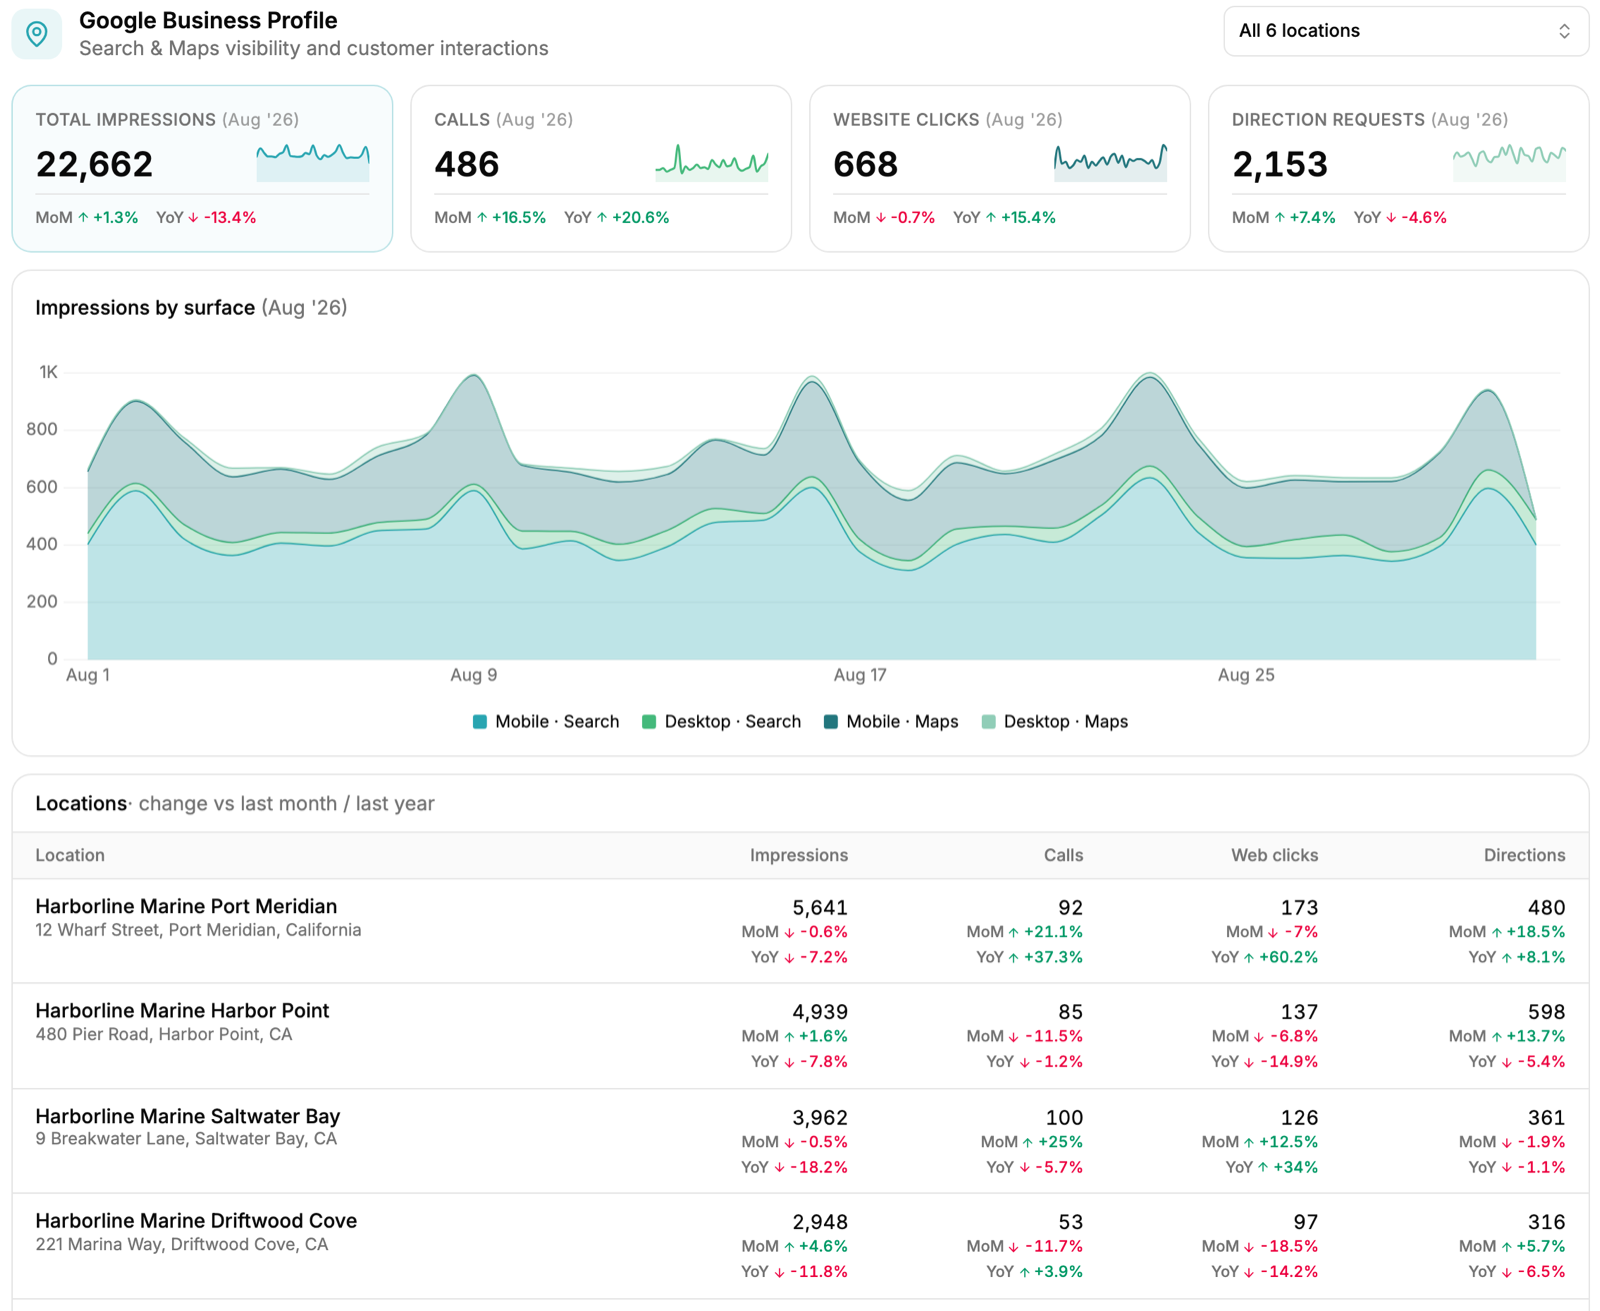Select the Website Clicks metric card
Screen dimensions: 1600x1311
click(x=999, y=168)
